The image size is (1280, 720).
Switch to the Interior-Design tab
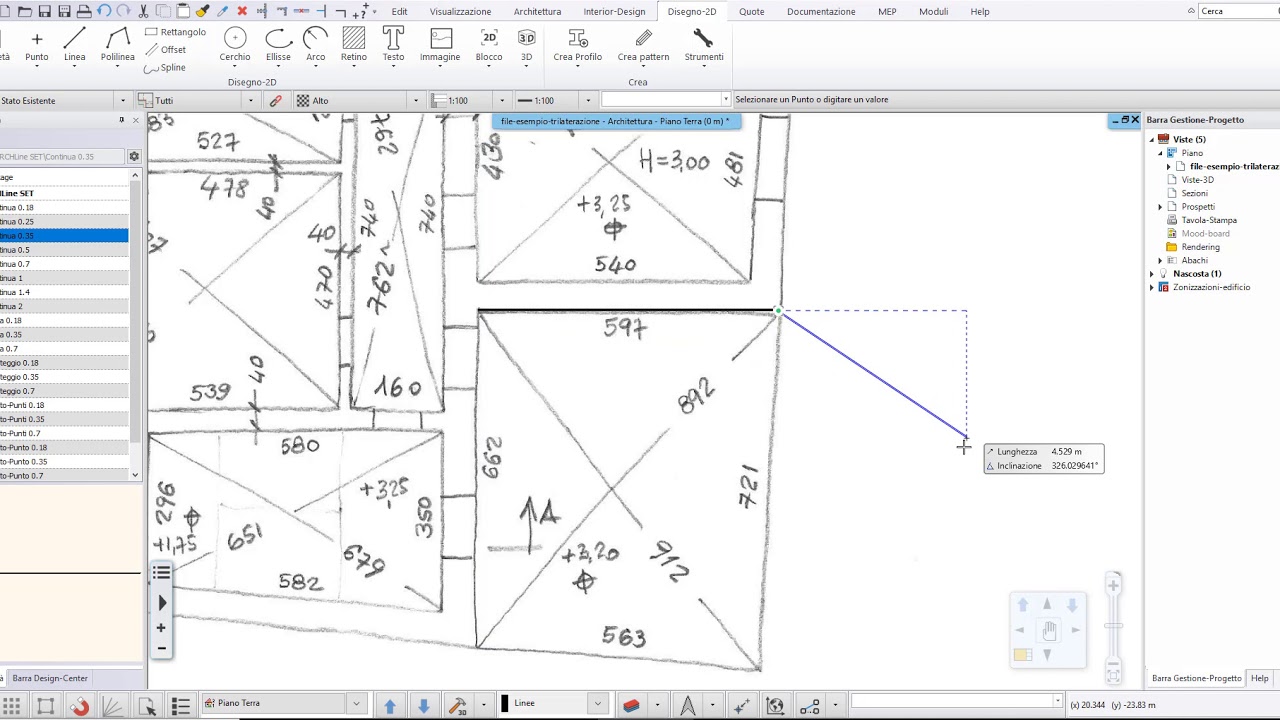[614, 11]
